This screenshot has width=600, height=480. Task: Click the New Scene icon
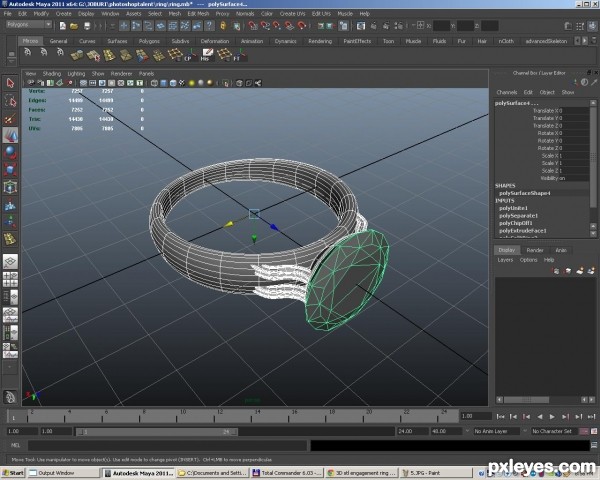click(x=63, y=26)
